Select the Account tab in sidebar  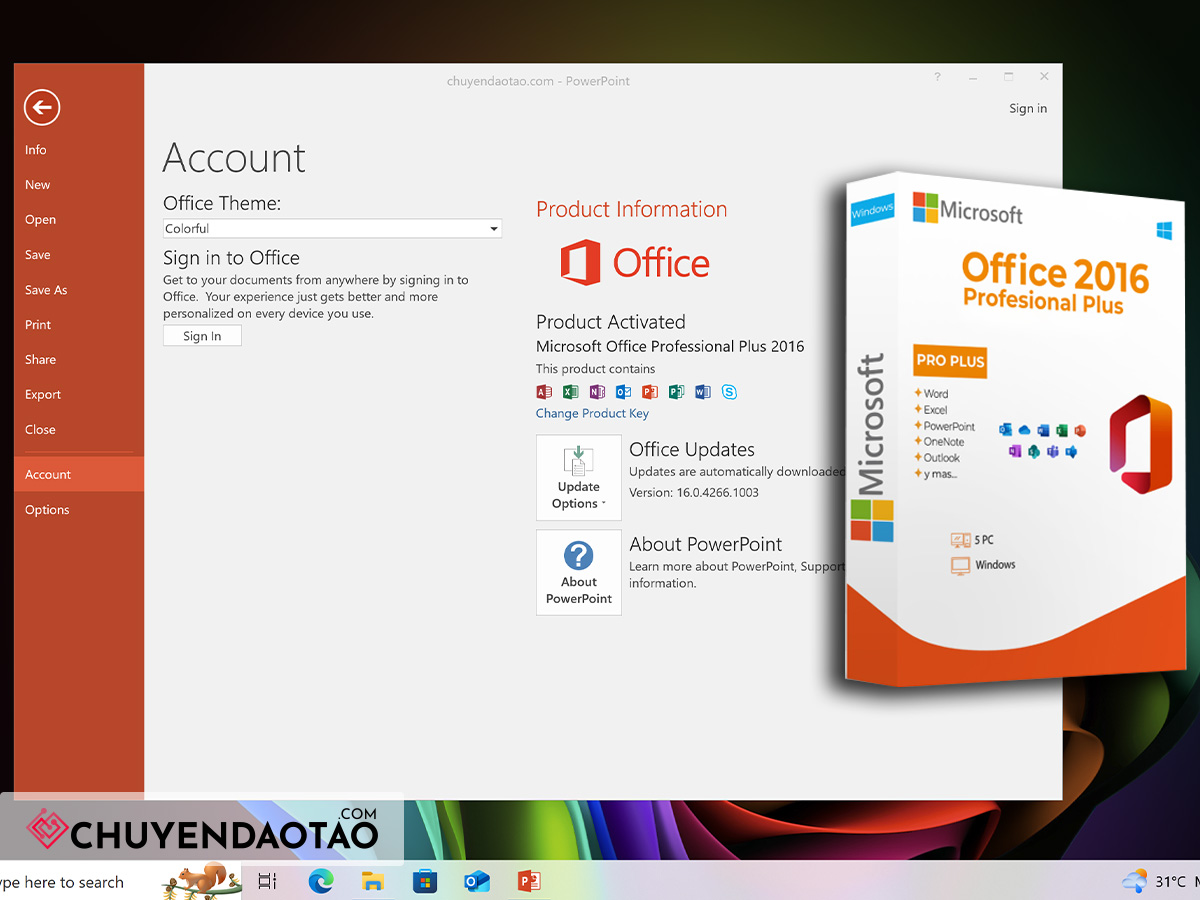pos(79,475)
